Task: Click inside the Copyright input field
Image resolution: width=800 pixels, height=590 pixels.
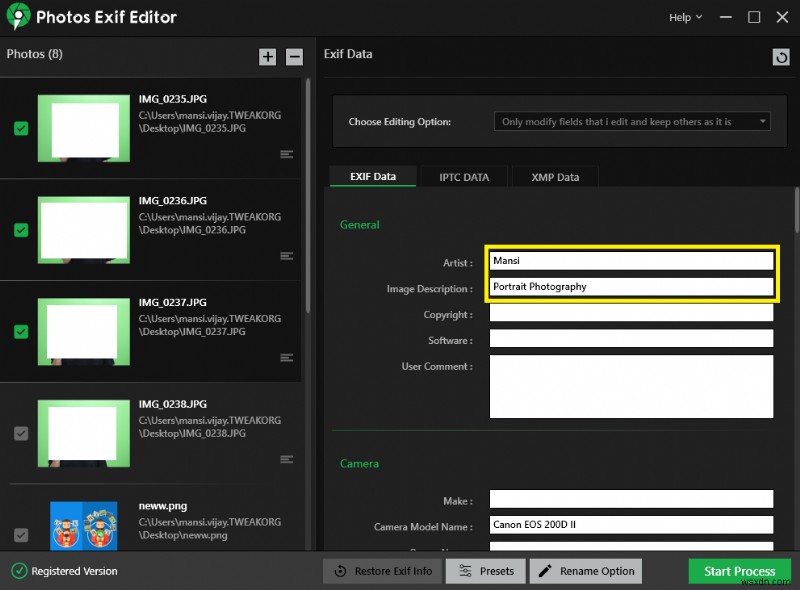Action: point(631,312)
